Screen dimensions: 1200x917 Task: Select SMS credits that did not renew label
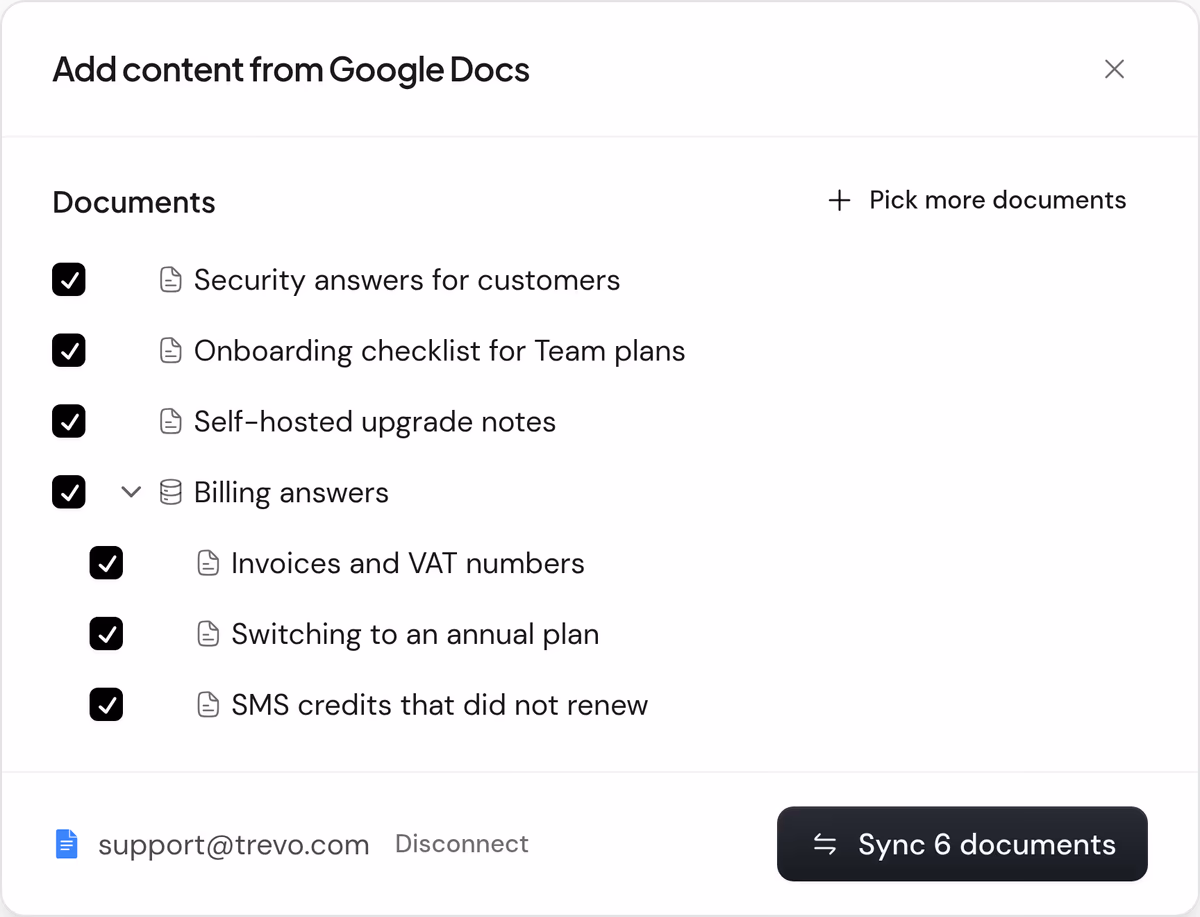(x=440, y=705)
